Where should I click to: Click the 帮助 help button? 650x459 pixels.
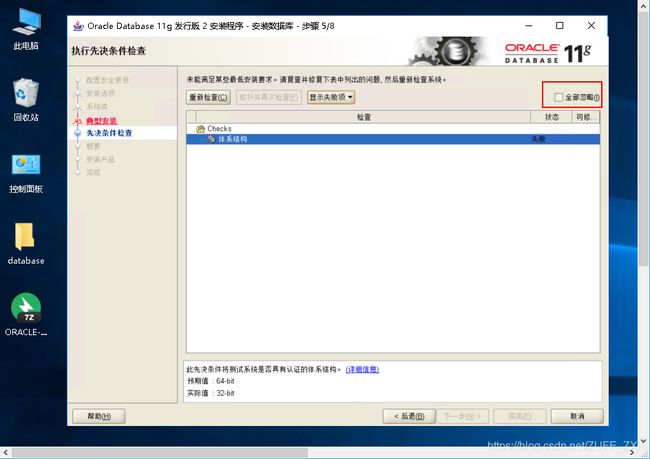pyautogui.click(x=99, y=416)
